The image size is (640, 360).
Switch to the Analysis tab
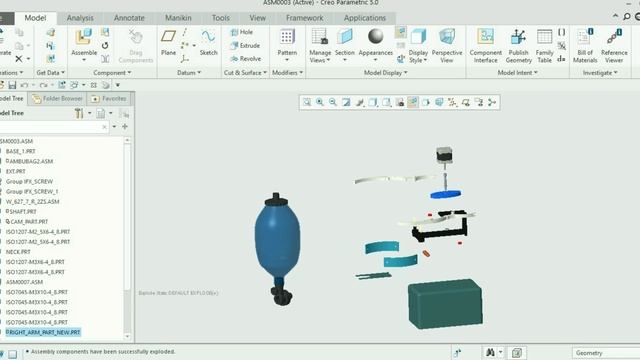click(x=80, y=18)
